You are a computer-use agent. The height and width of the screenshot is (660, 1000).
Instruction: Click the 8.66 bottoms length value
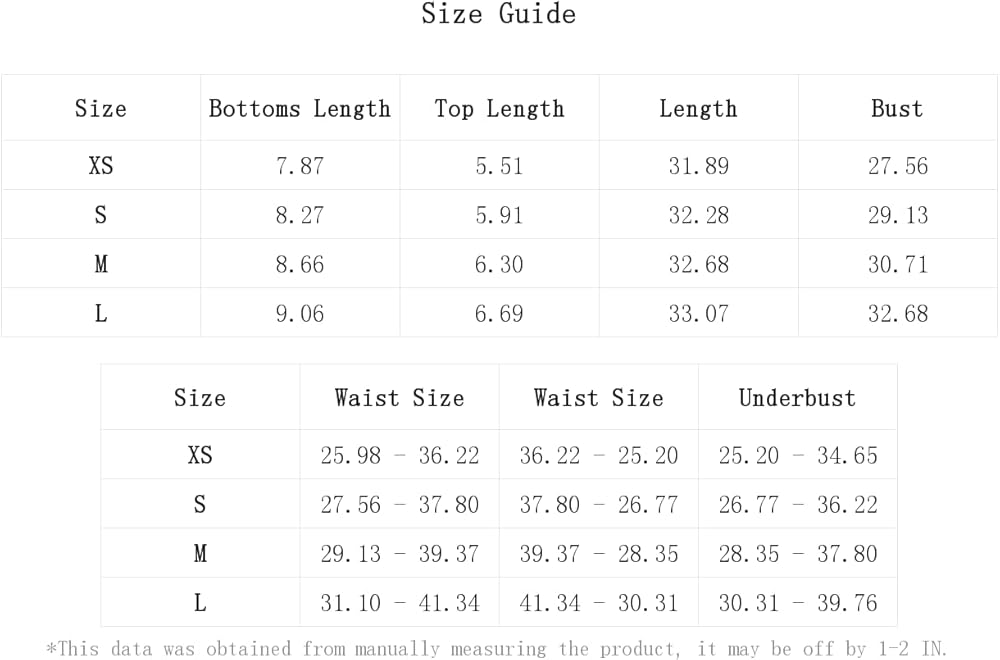click(x=300, y=264)
